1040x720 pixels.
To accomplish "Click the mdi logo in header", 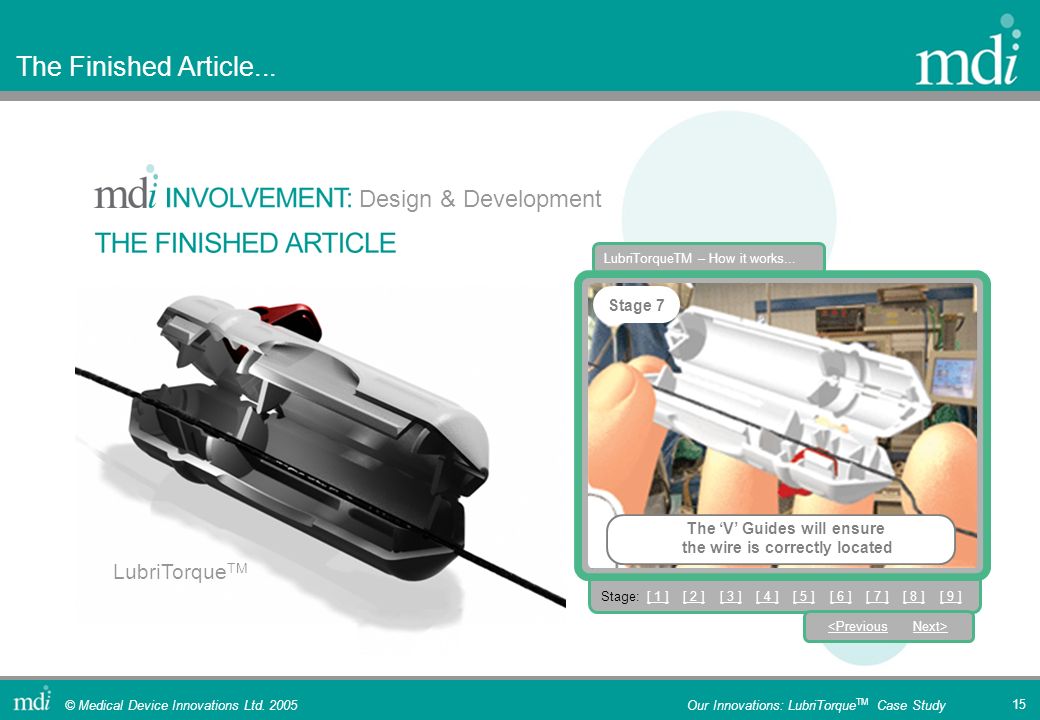I will point(969,51).
